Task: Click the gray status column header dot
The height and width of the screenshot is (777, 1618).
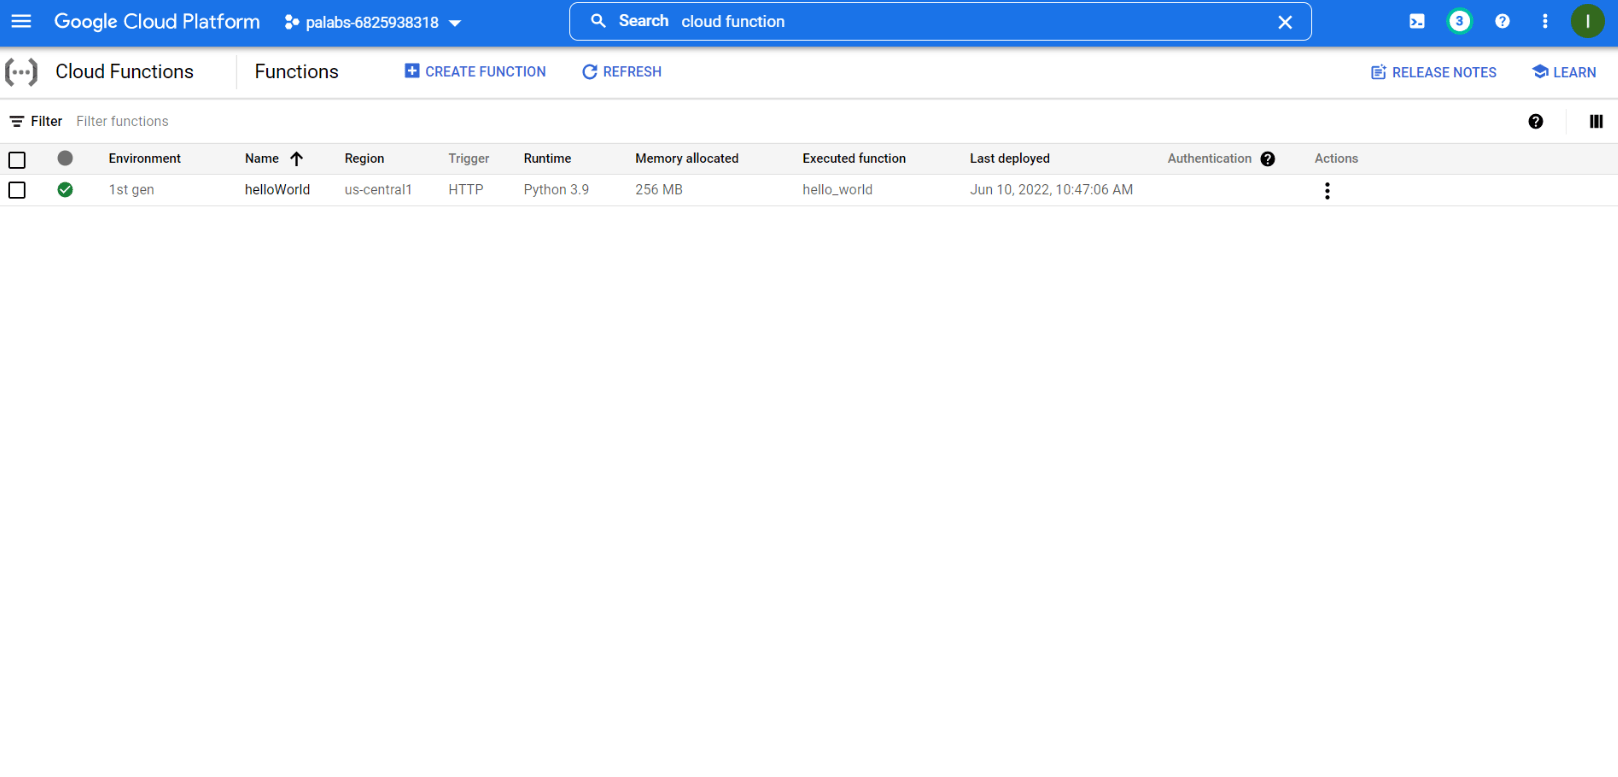Action: (x=65, y=158)
